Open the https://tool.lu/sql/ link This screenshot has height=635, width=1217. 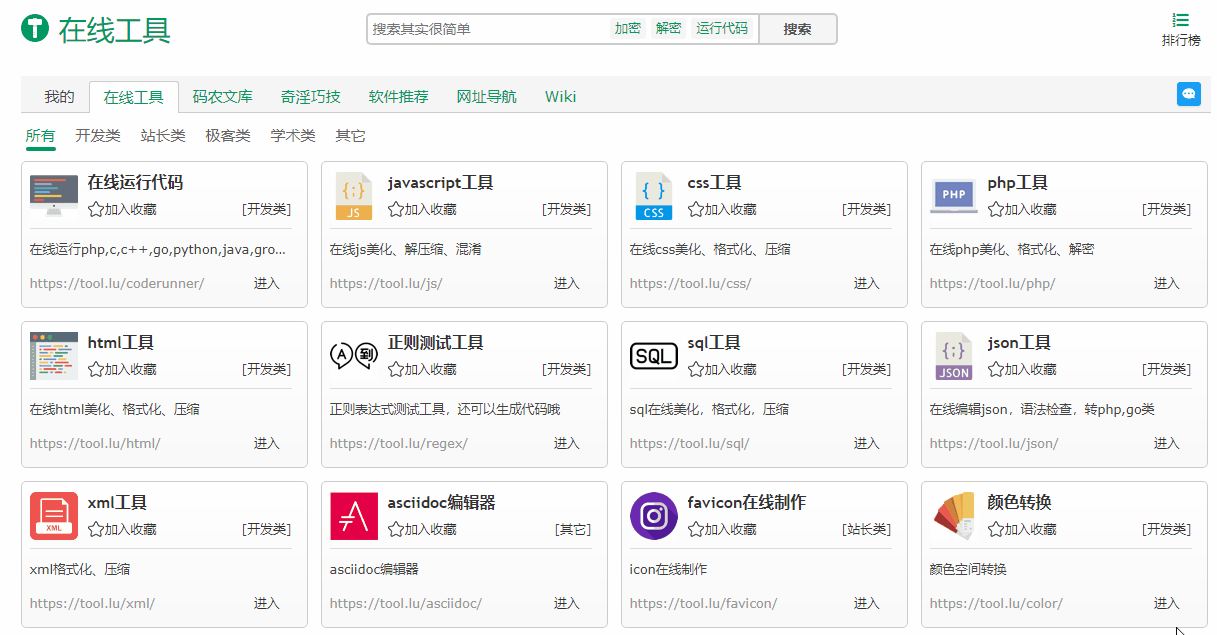[690, 443]
